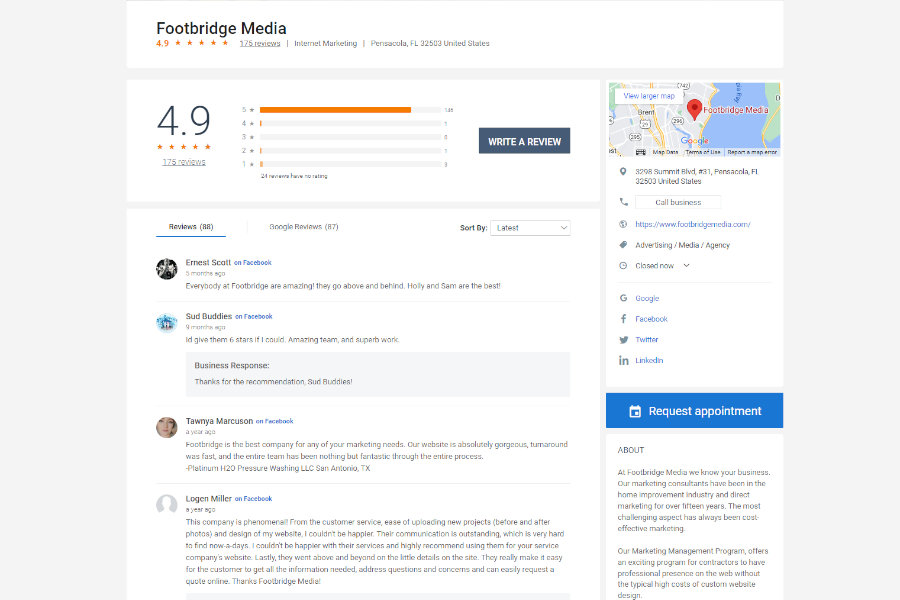The width and height of the screenshot is (900, 600).
Task: Click the Internet Marketing category text
Action: click(325, 44)
